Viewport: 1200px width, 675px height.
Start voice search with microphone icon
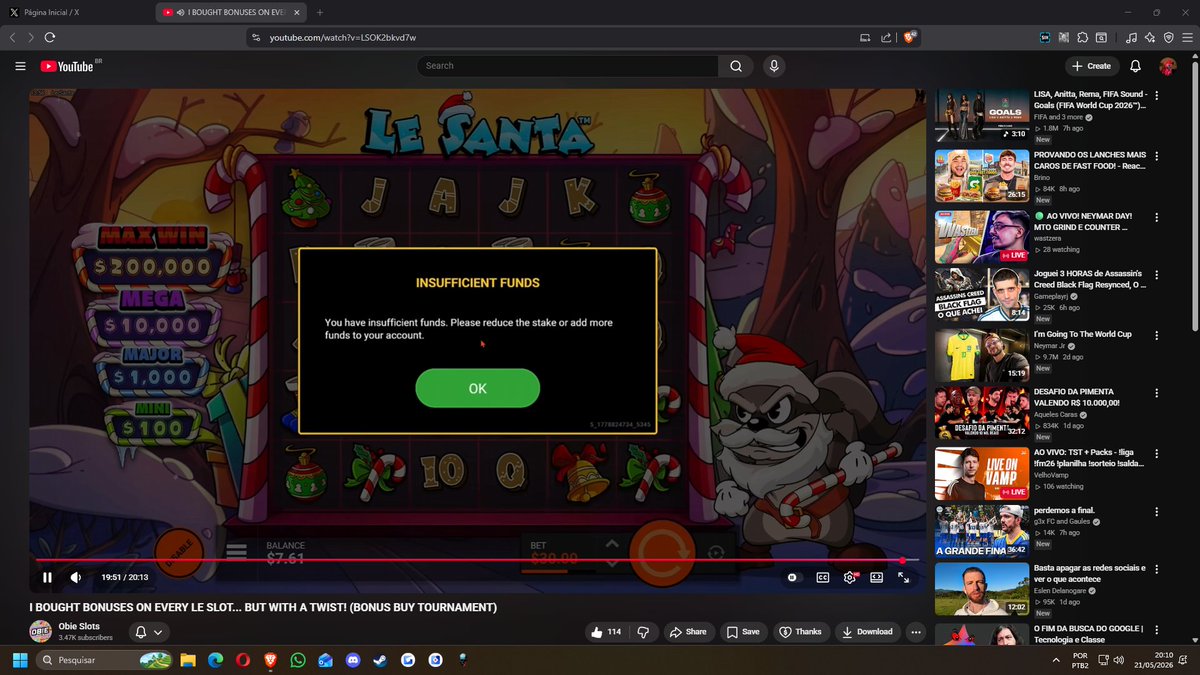[x=773, y=66]
